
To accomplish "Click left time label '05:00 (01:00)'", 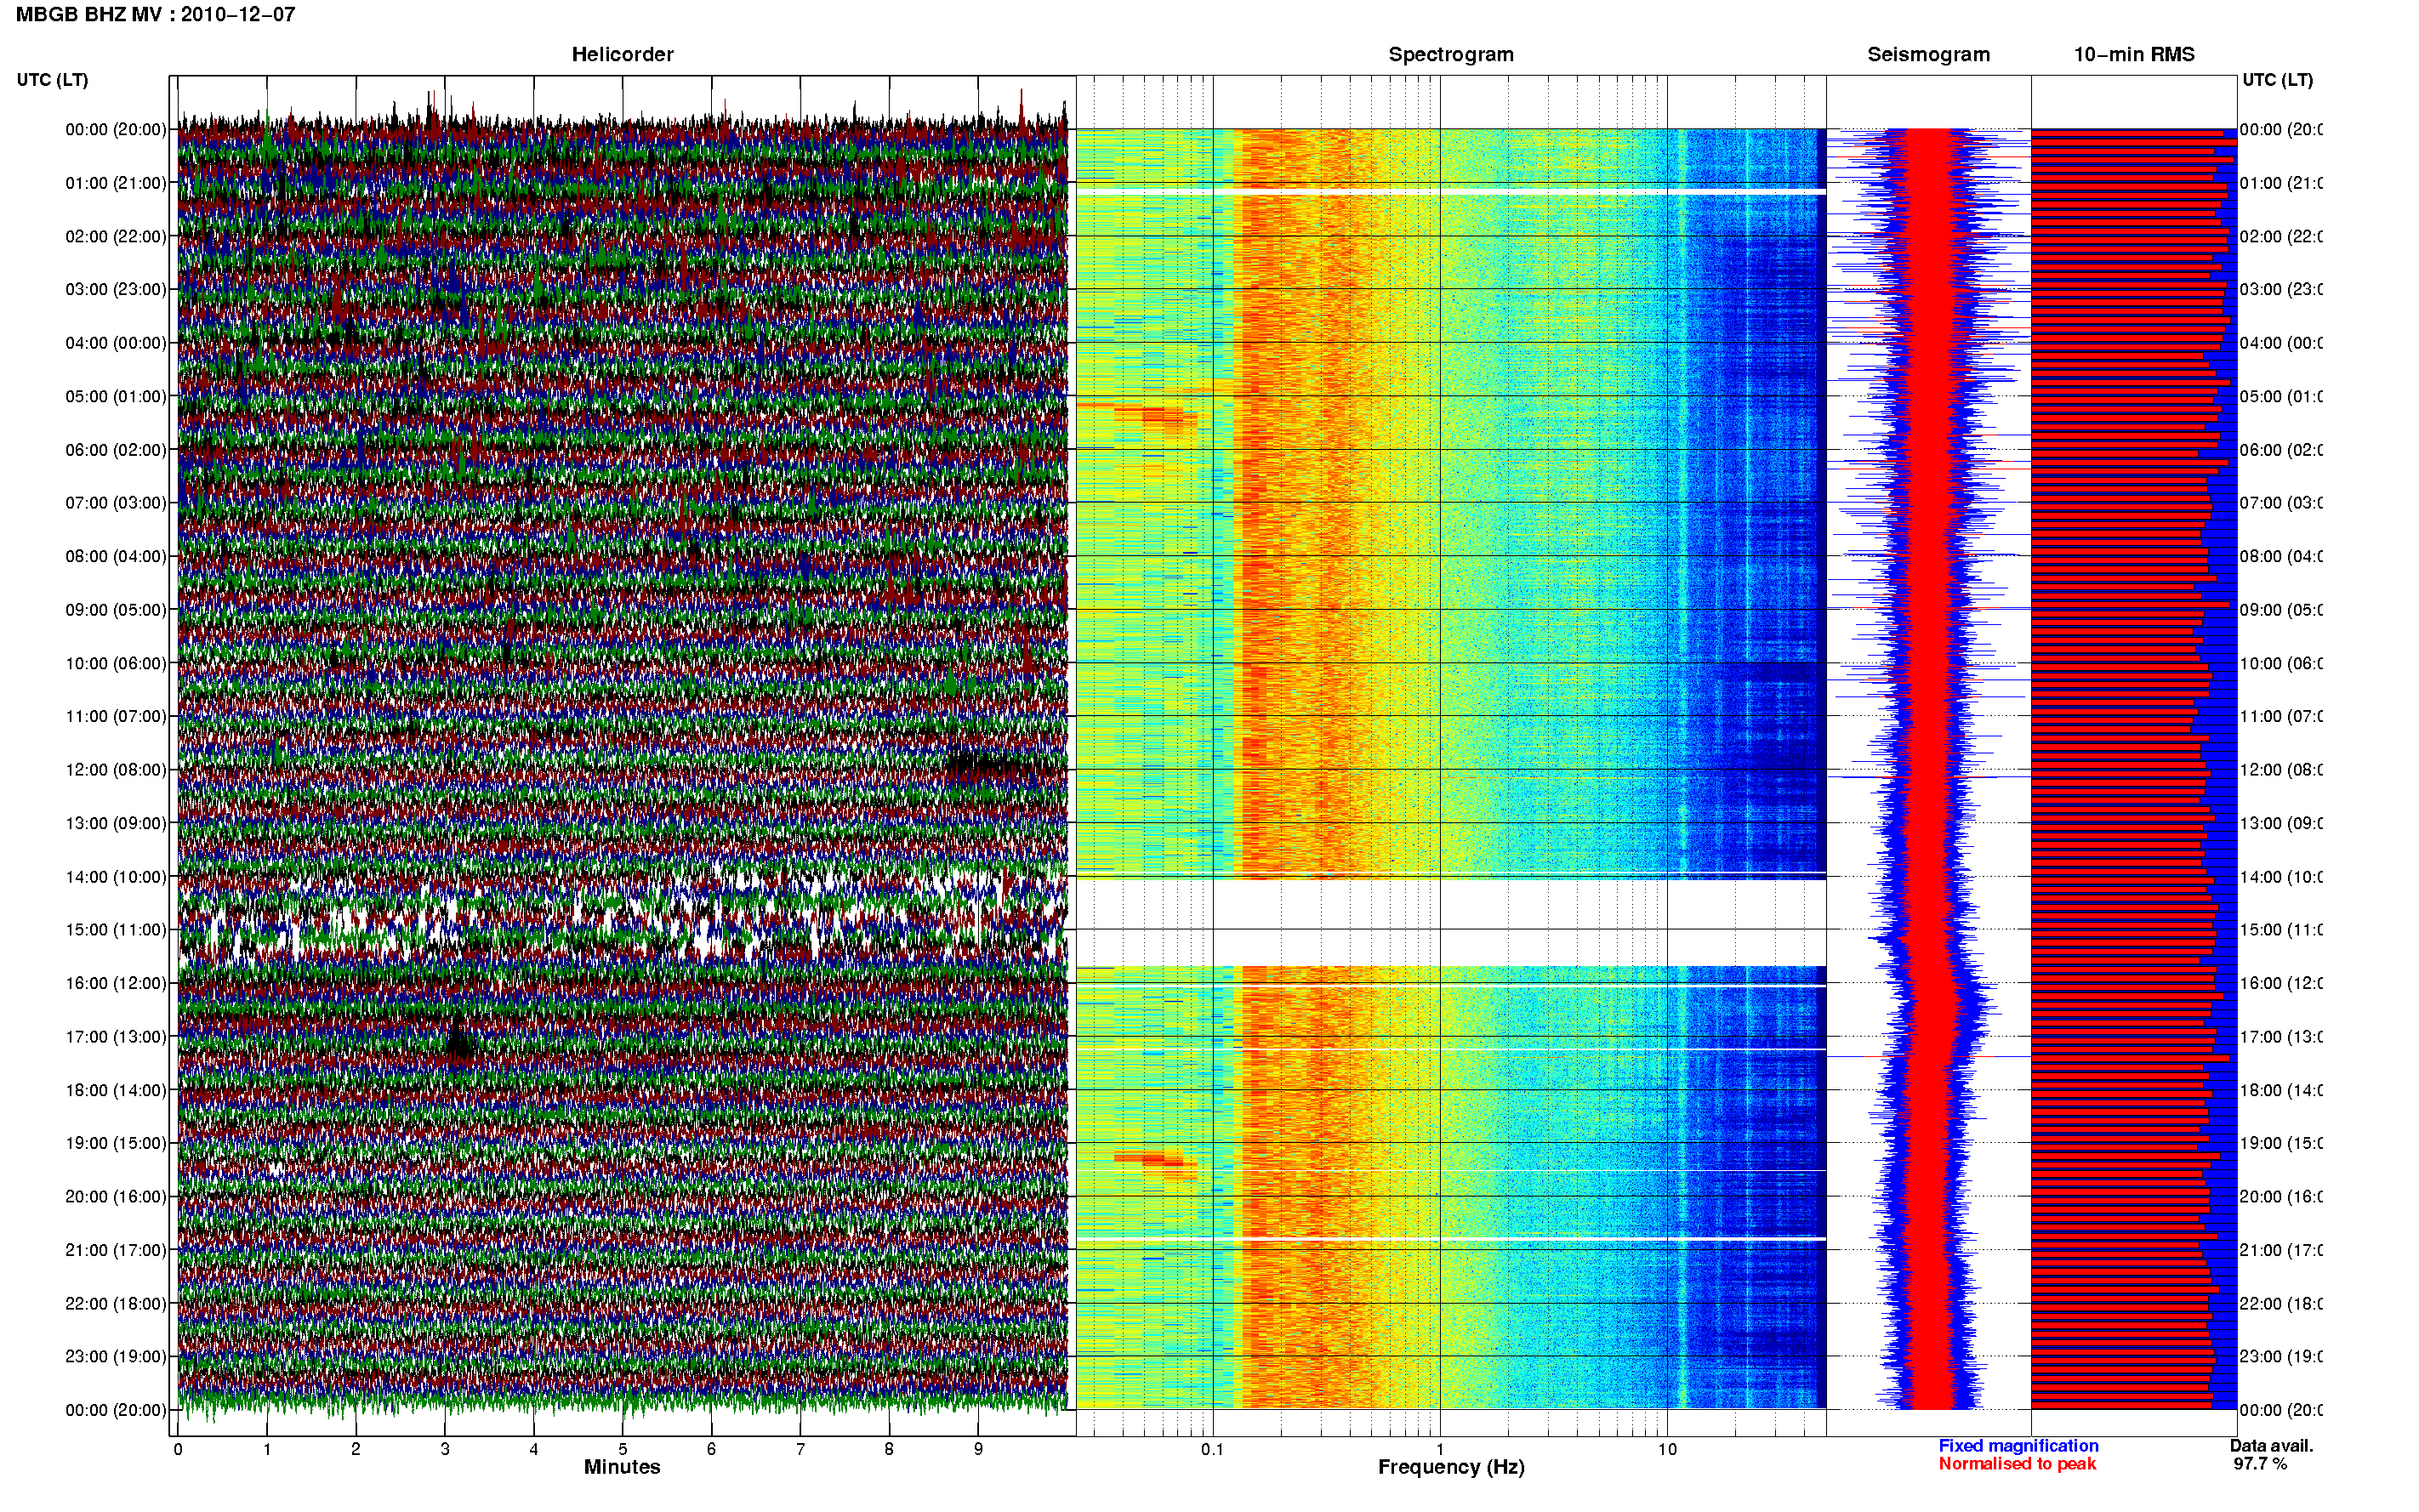I will [116, 396].
